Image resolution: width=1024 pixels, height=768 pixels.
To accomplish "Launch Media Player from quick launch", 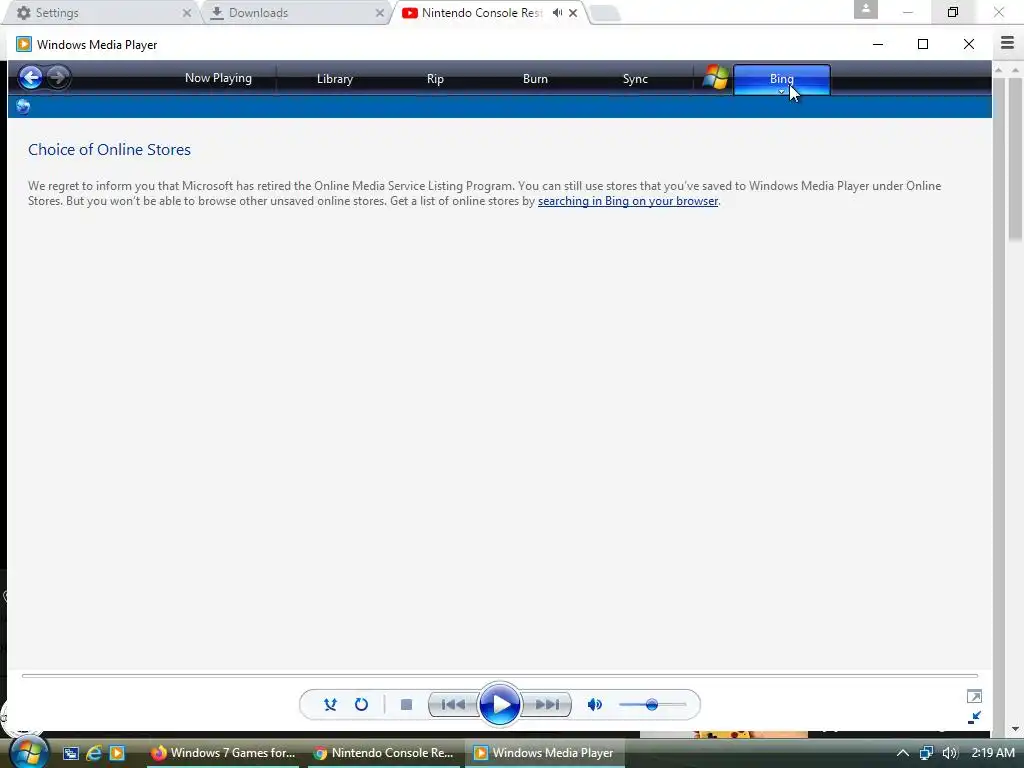I will tap(117, 753).
